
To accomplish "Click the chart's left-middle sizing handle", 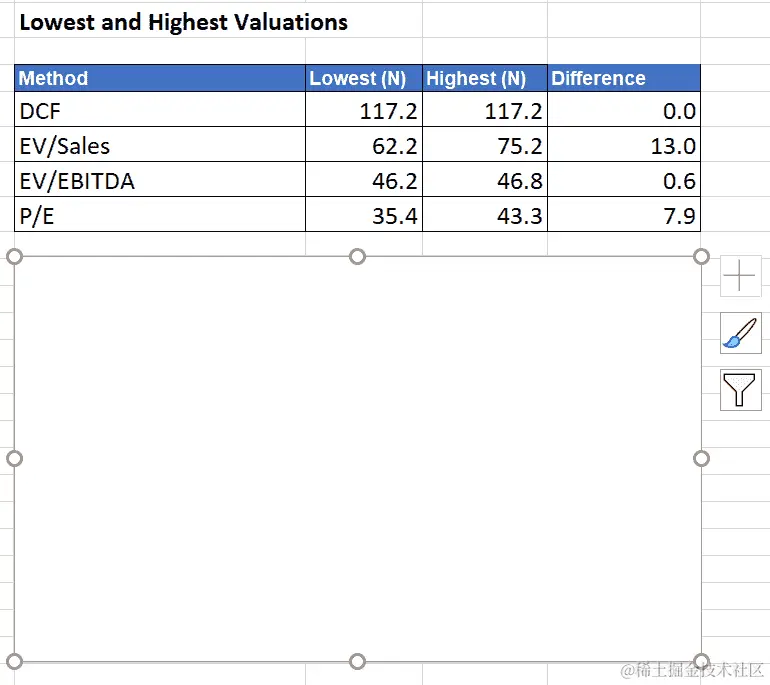I will (x=15, y=459).
